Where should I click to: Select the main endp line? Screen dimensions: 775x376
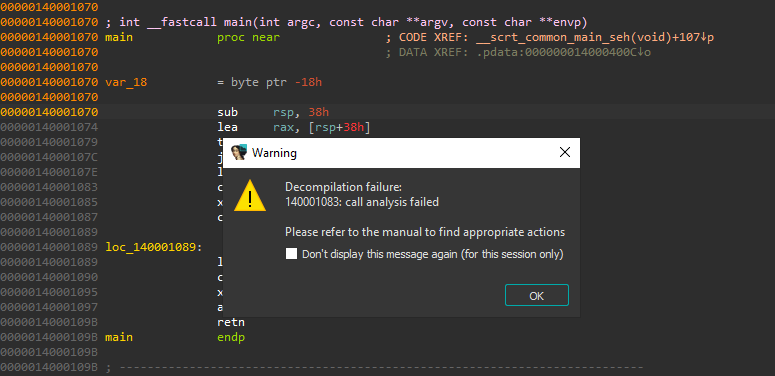coord(175,337)
